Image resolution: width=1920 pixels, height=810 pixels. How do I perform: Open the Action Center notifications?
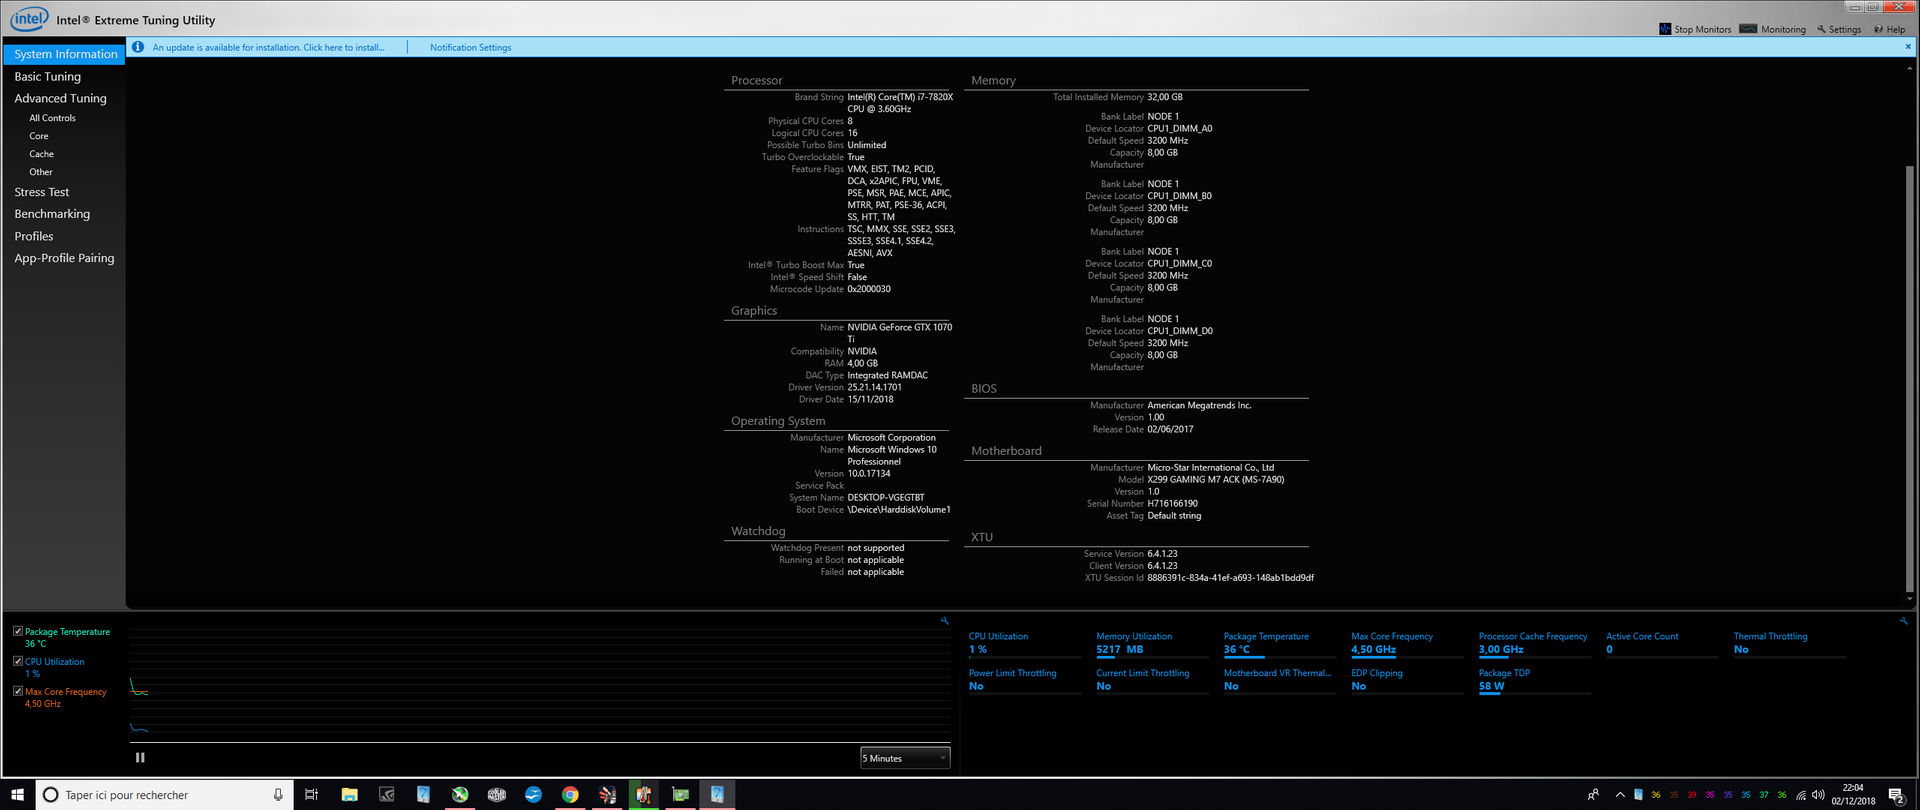click(x=1896, y=795)
